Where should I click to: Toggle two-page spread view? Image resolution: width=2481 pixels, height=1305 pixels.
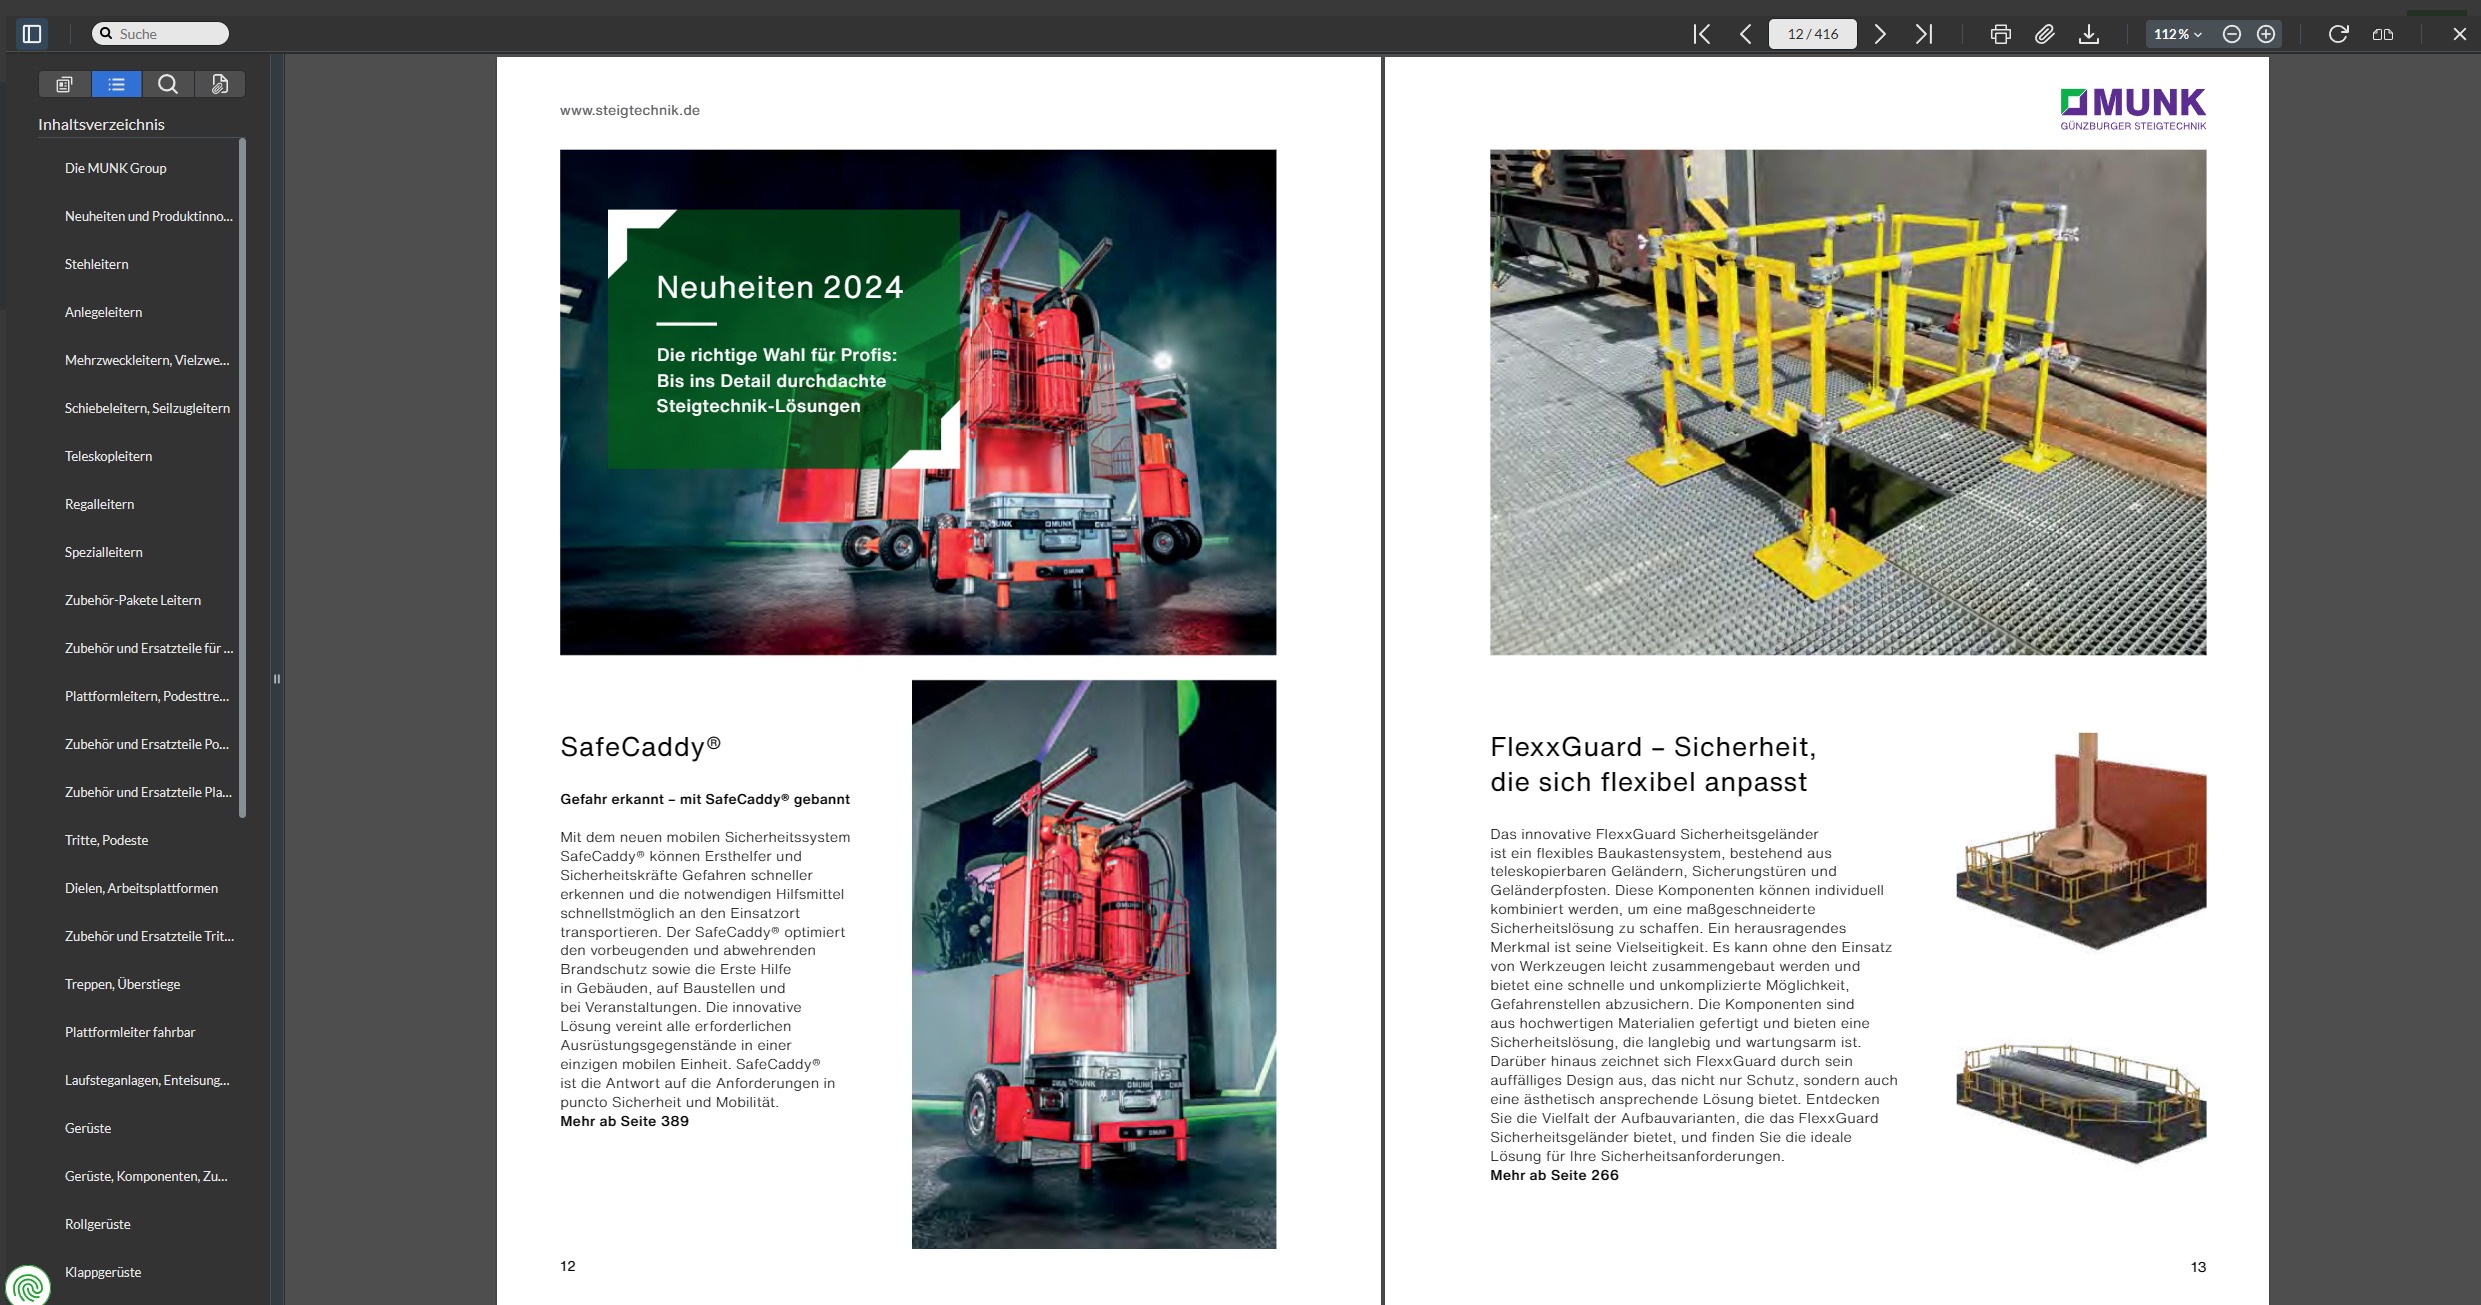click(x=2383, y=34)
